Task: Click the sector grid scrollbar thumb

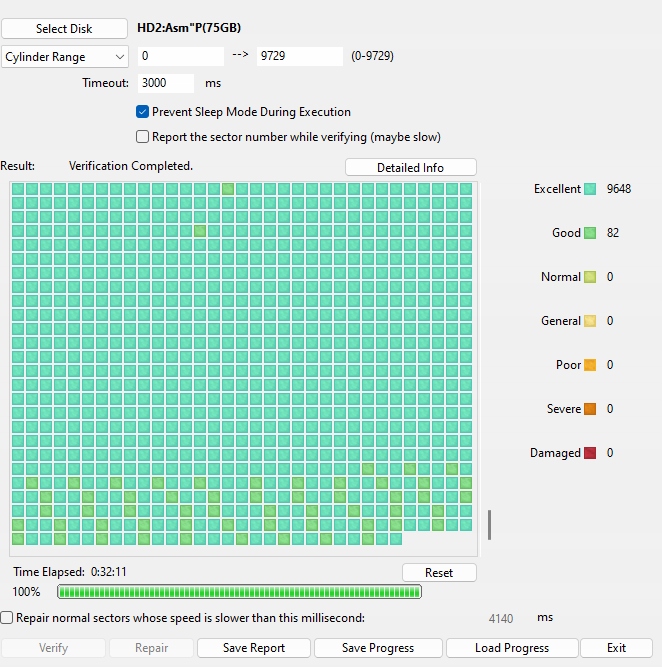Action: [x=489, y=524]
